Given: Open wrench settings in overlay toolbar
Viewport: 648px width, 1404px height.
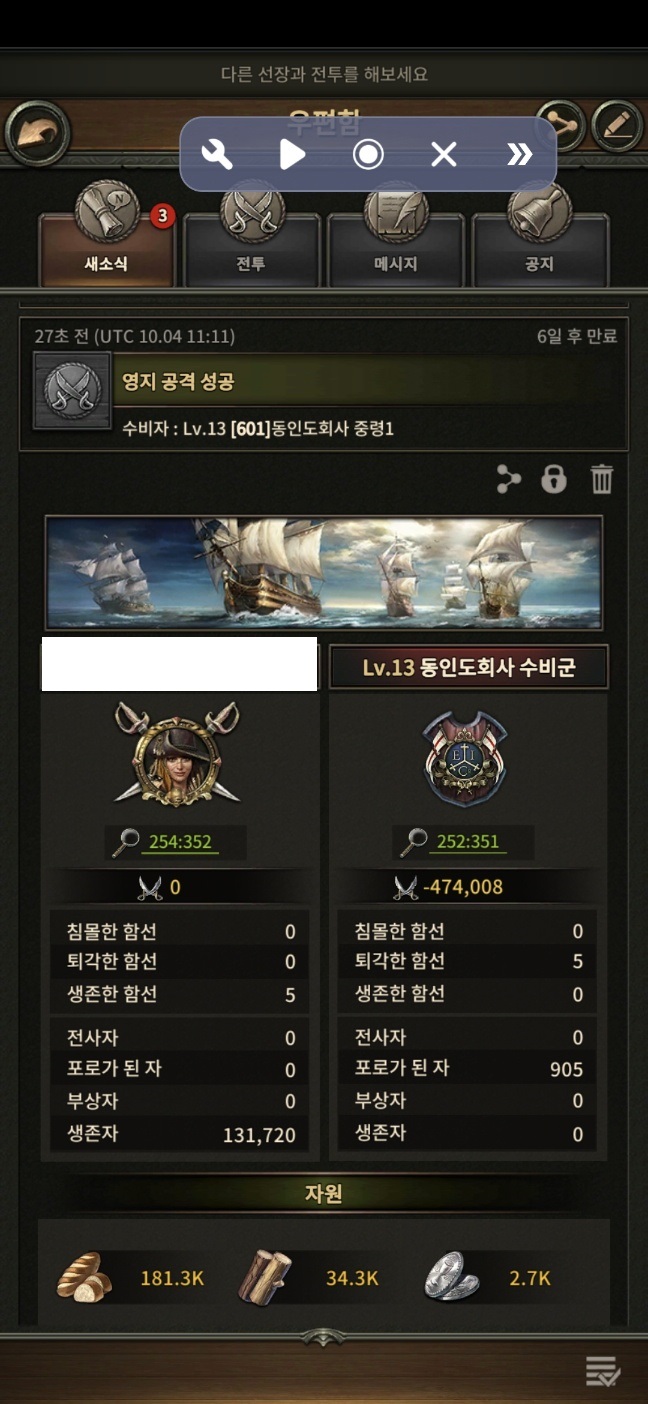Looking at the screenshot, I should (217, 154).
